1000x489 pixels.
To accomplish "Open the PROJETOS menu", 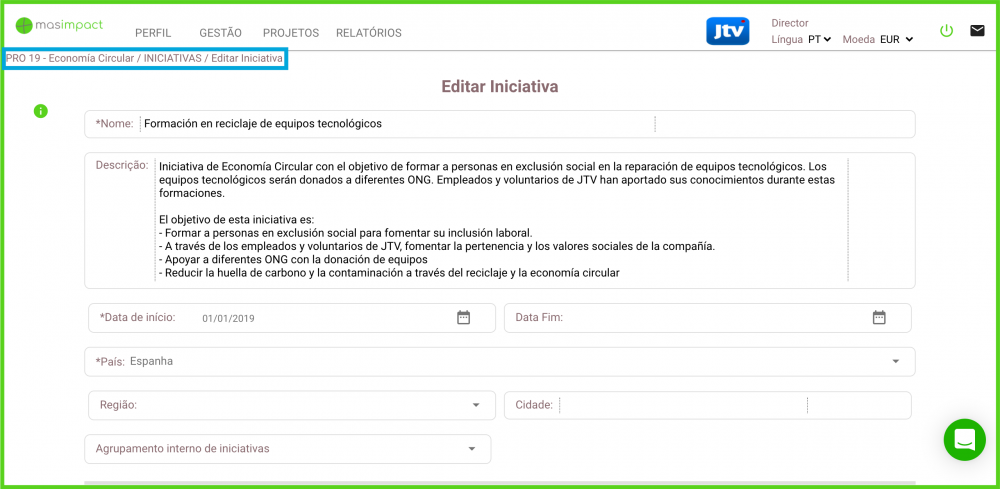I will pyautogui.click(x=291, y=33).
